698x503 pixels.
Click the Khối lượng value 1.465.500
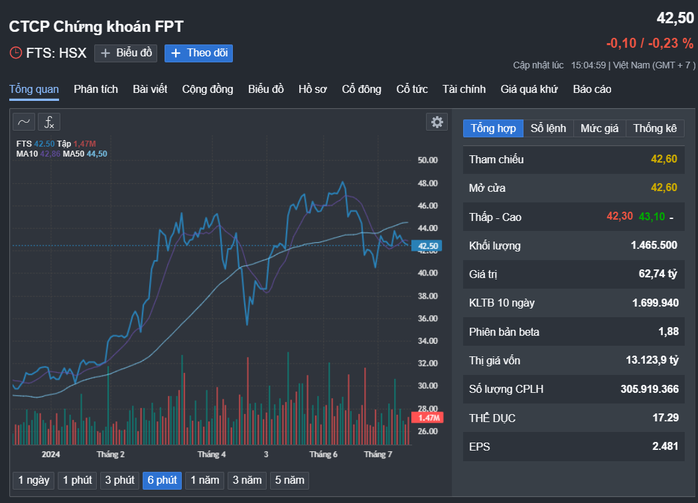[654, 246]
